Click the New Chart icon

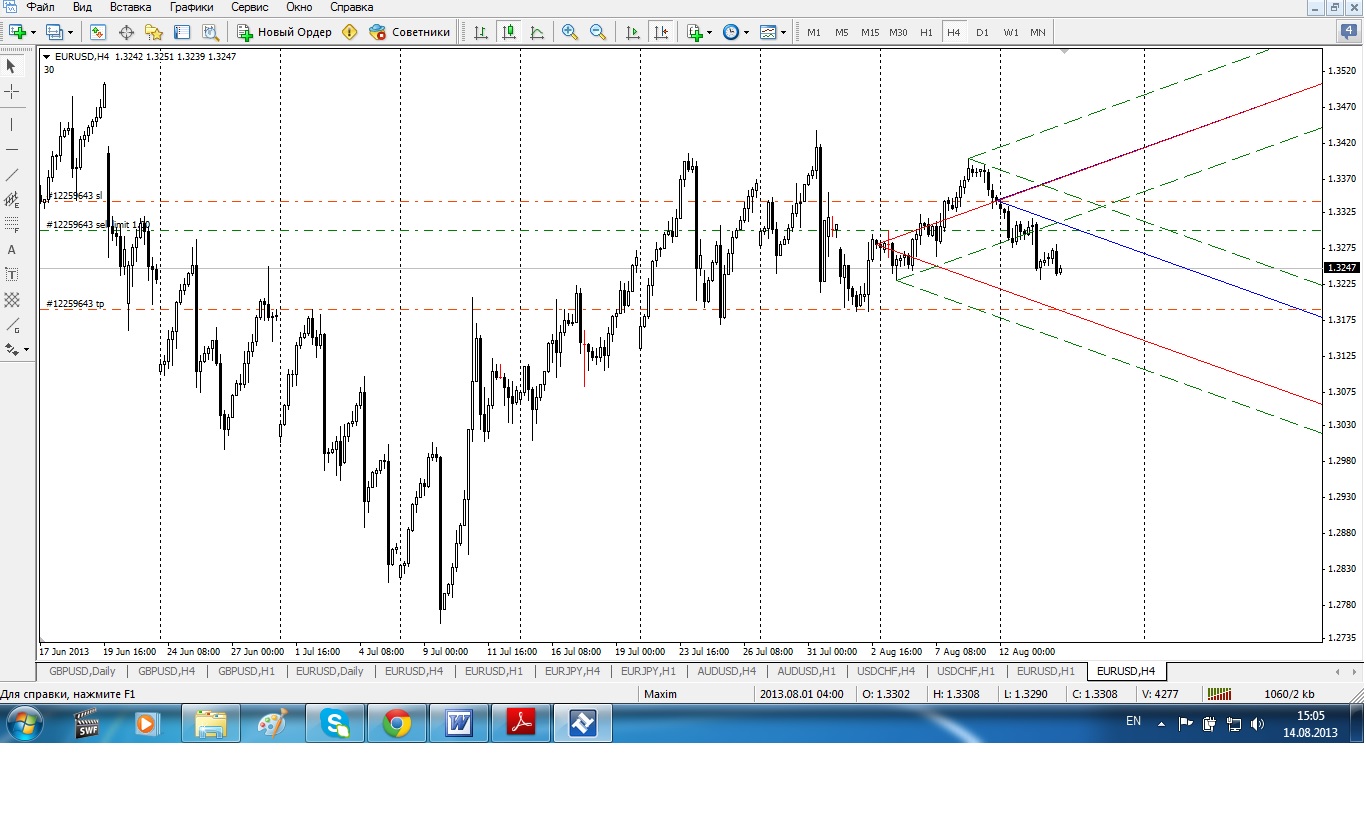(17, 32)
